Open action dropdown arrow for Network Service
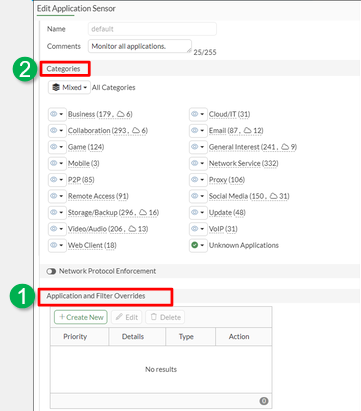The width and height of the screenshot is (361, 411). click(x=202, y=163)
